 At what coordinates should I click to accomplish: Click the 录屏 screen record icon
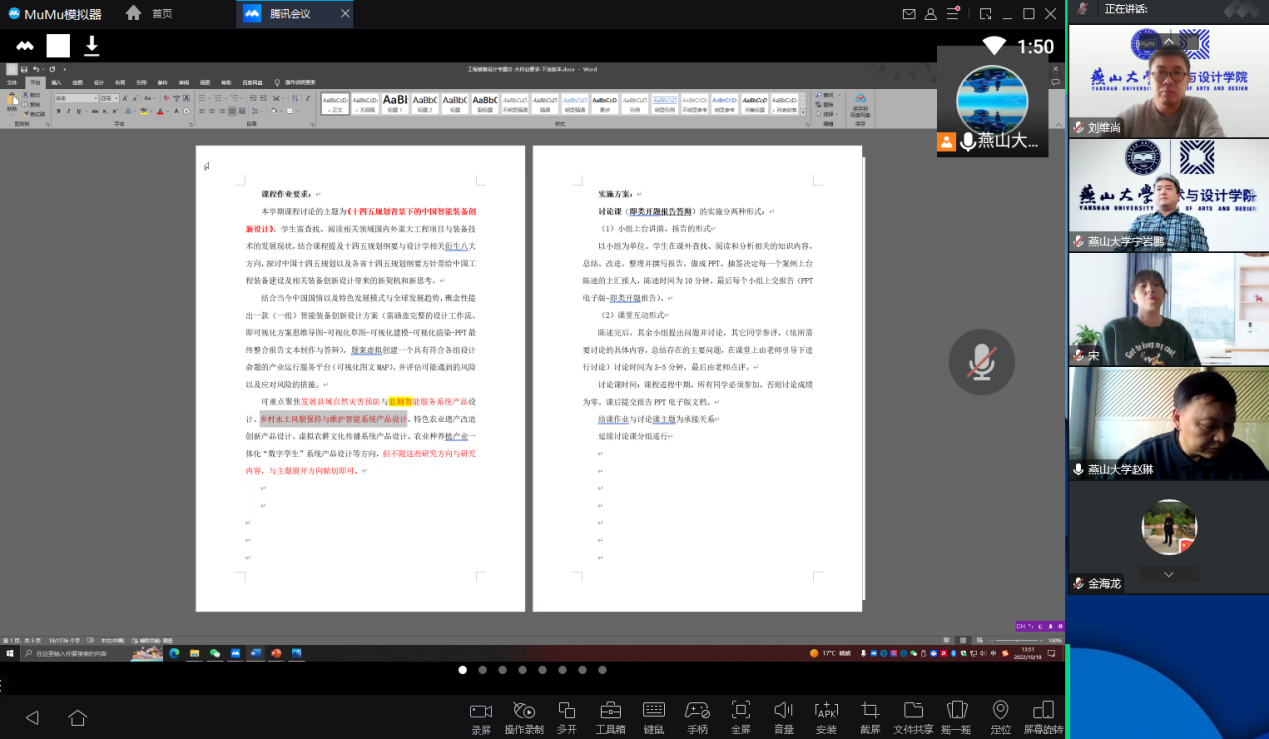[x=481, y=711]
